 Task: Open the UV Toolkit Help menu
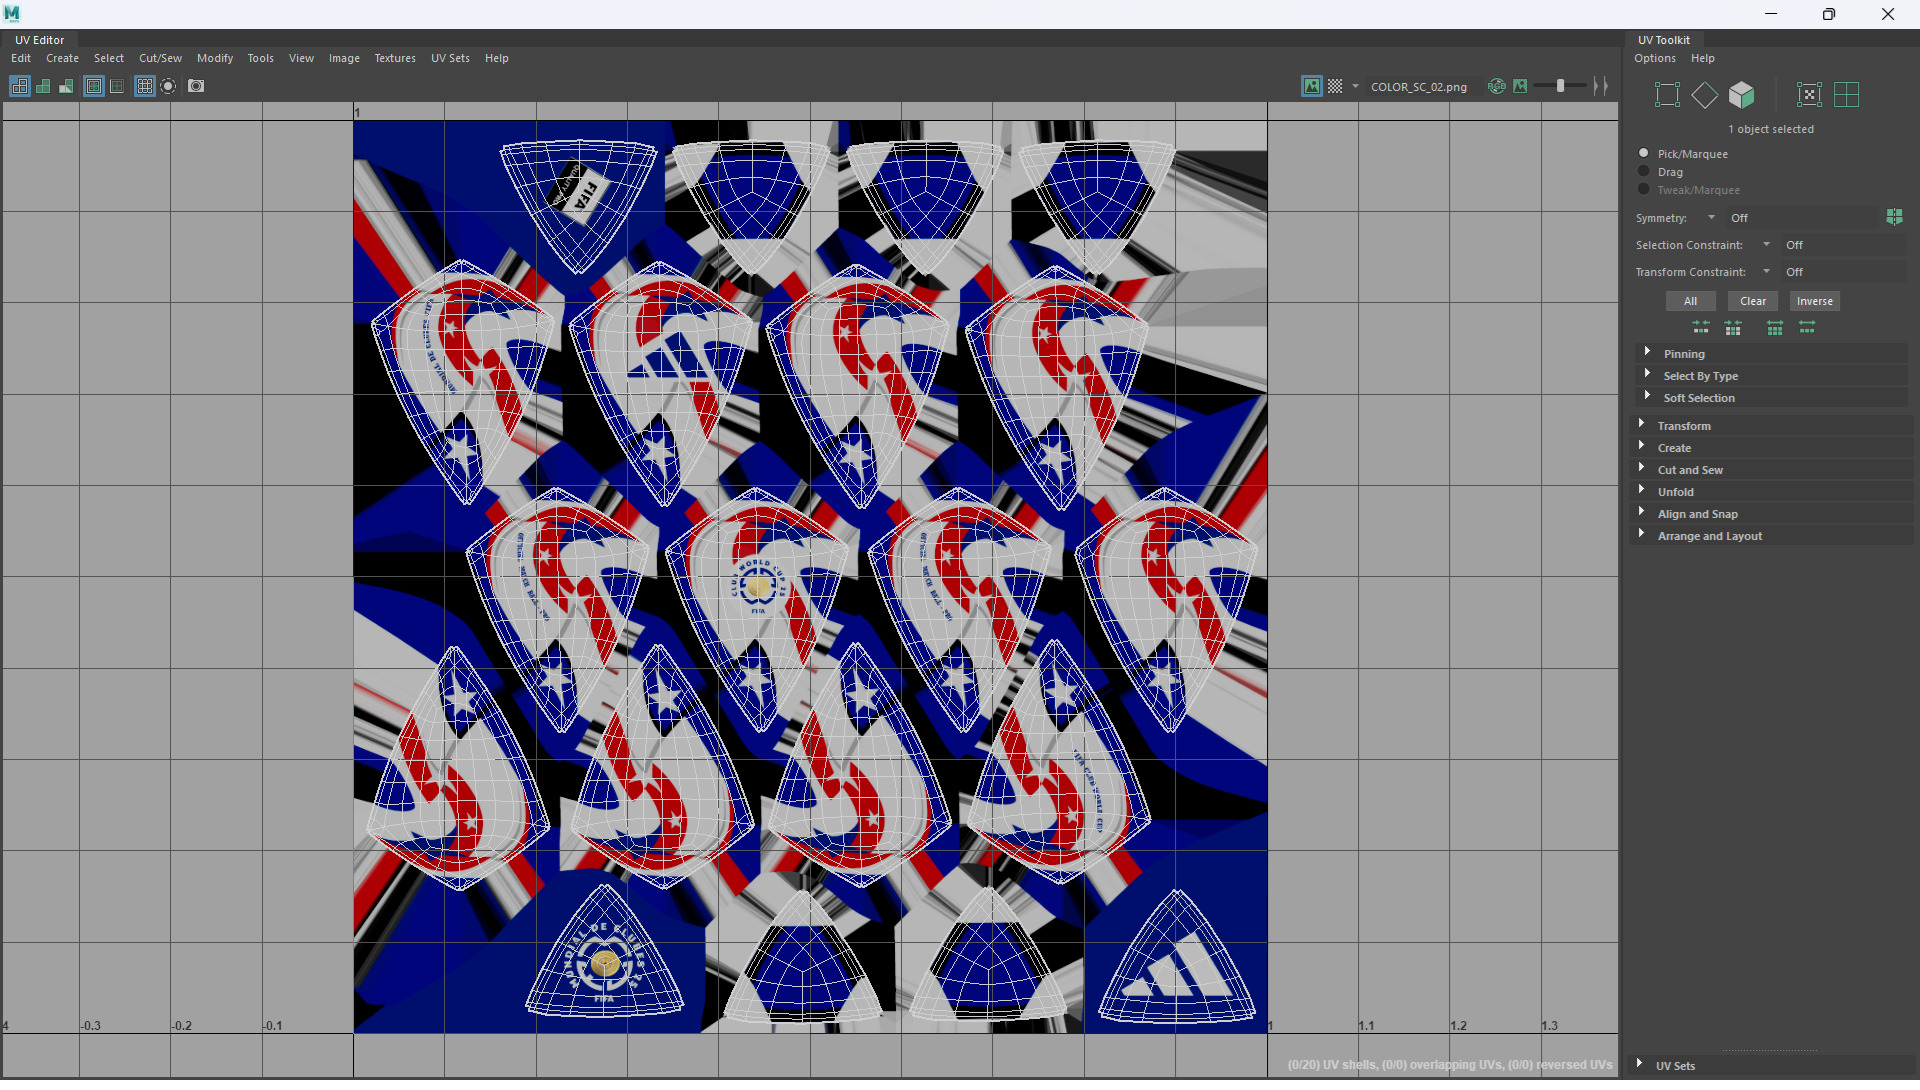pos(1703,59)
